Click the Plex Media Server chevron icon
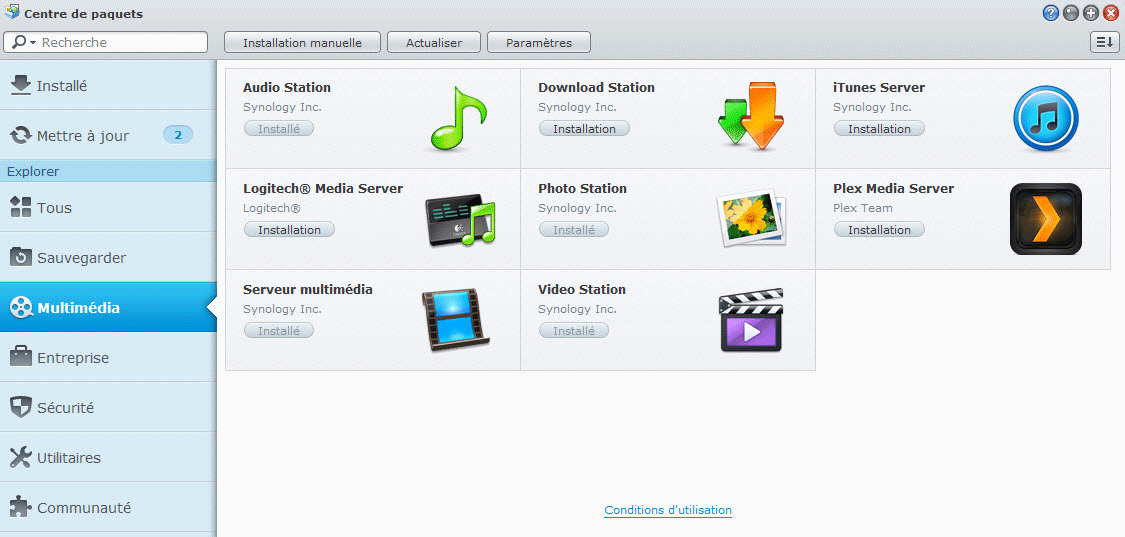1125x537 pixels. (x=1045, y=219)
